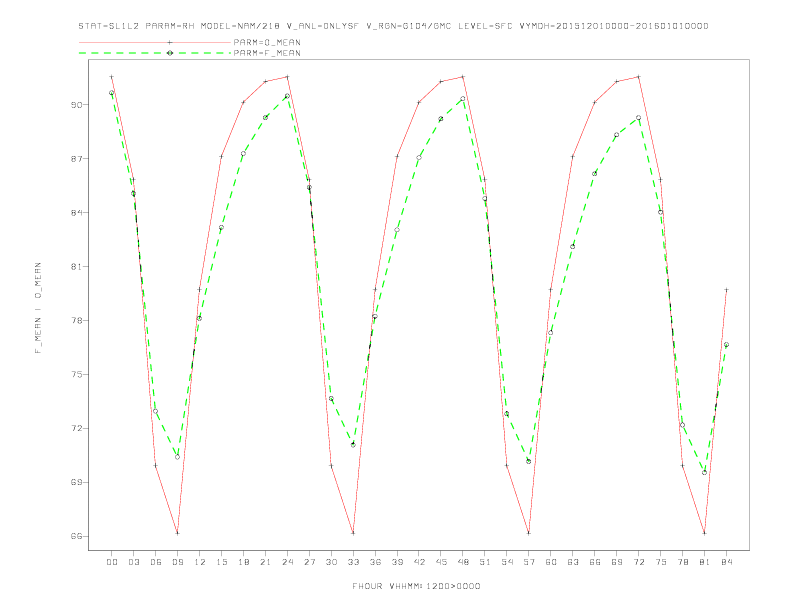Click the x-axis tick label 72
Viewport: 792px width, 612px height.
click(x=639, y=562)
